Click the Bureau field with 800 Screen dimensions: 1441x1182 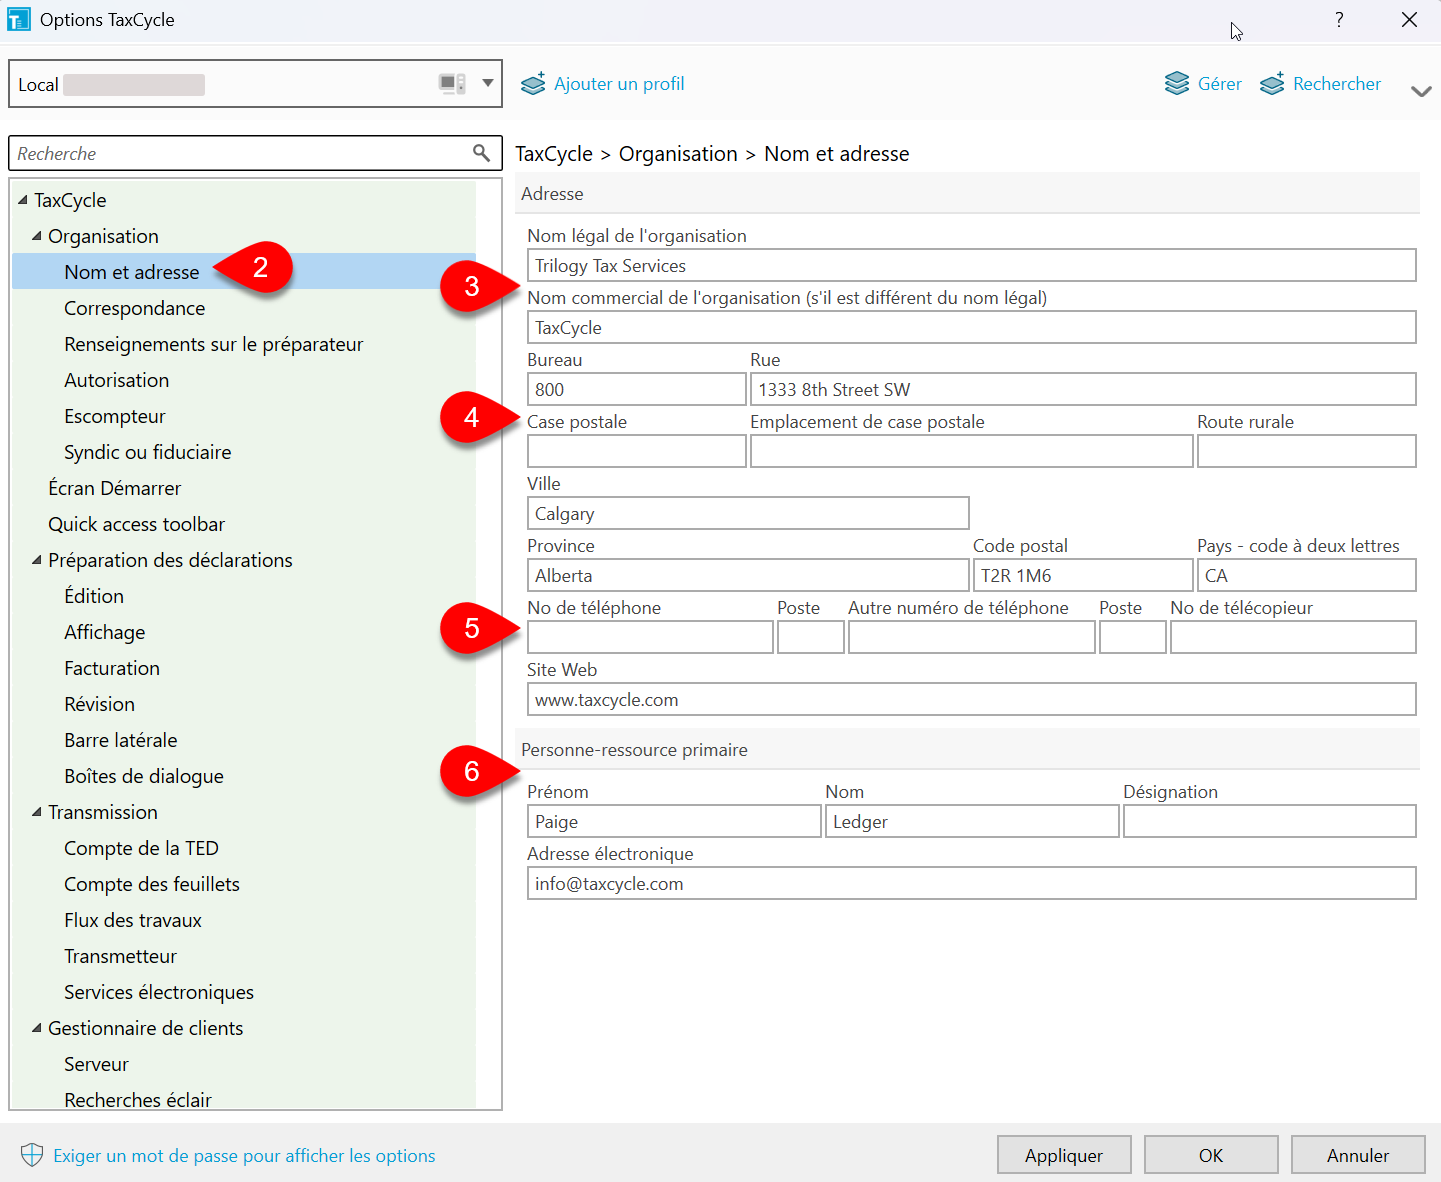[x=637, y=389]
